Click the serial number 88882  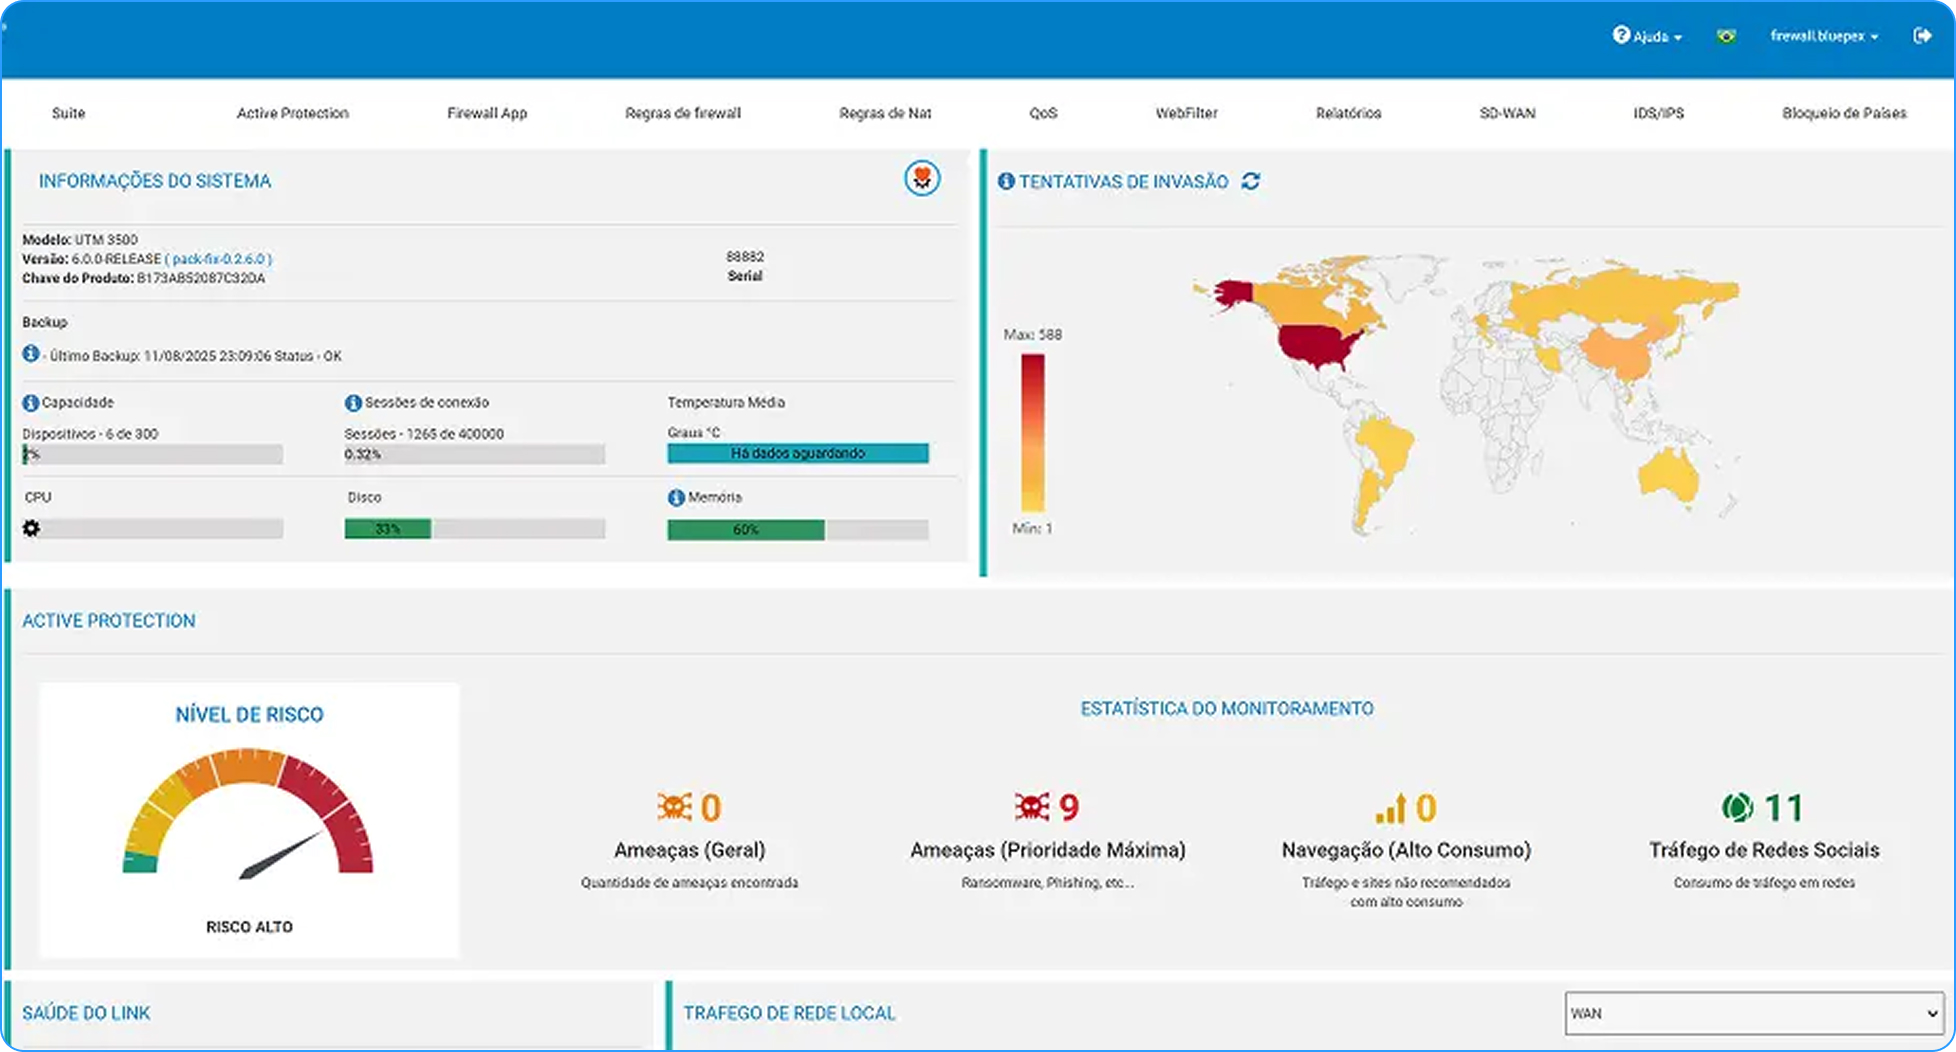pos(745,257)
